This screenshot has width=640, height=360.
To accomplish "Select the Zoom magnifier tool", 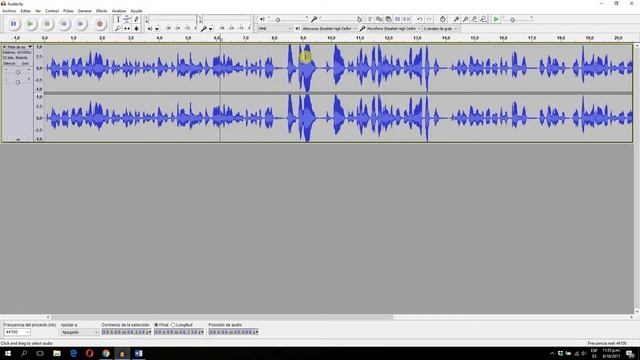I will tap(118, 29).
